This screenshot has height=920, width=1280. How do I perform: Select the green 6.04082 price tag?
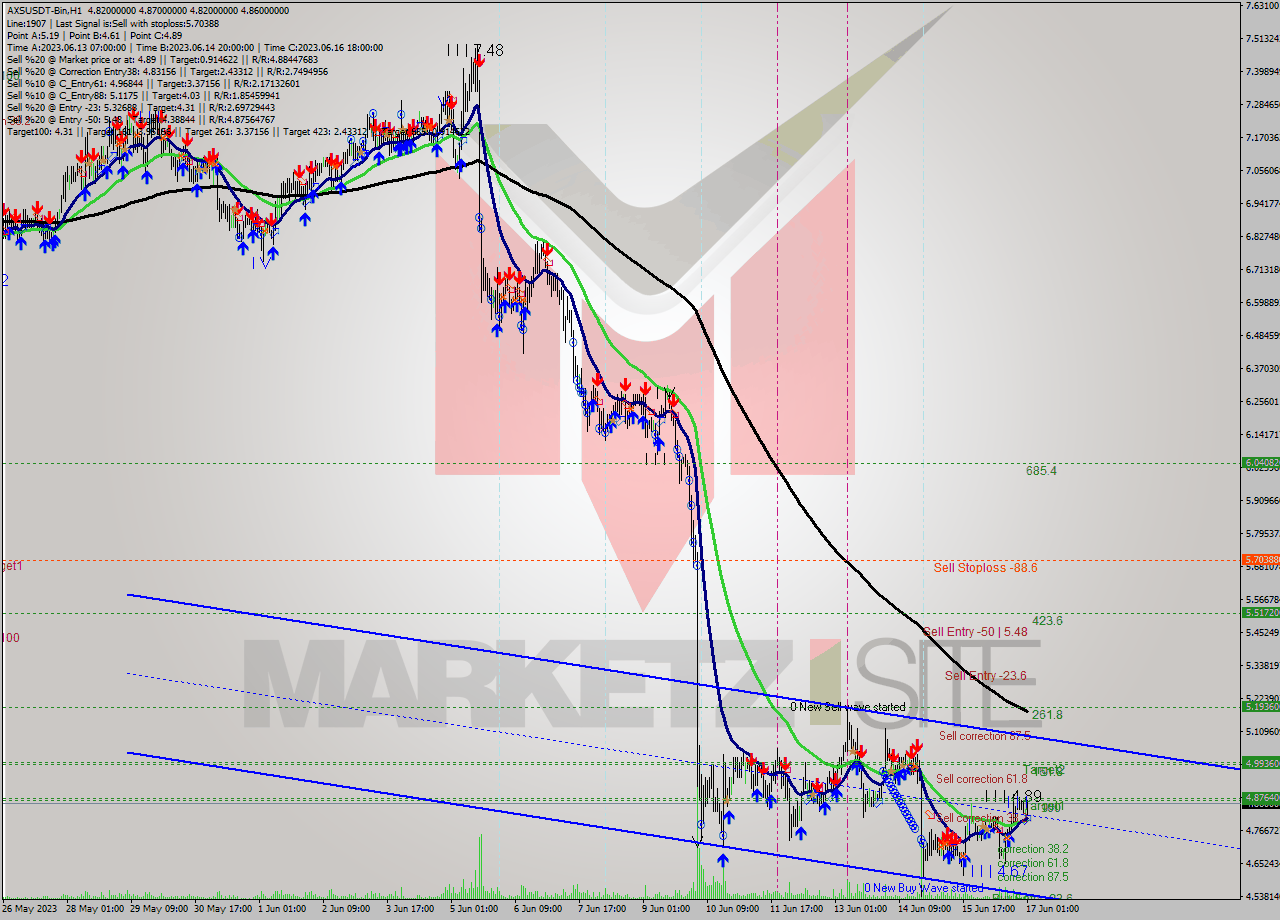[x=1259, y=463]
